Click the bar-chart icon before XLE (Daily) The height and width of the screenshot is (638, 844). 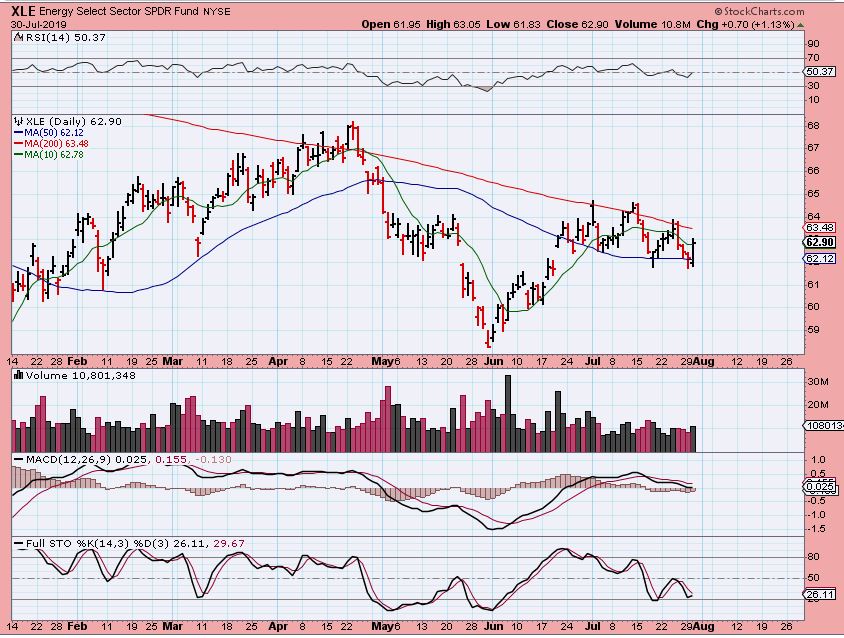[x=19, y=121]
